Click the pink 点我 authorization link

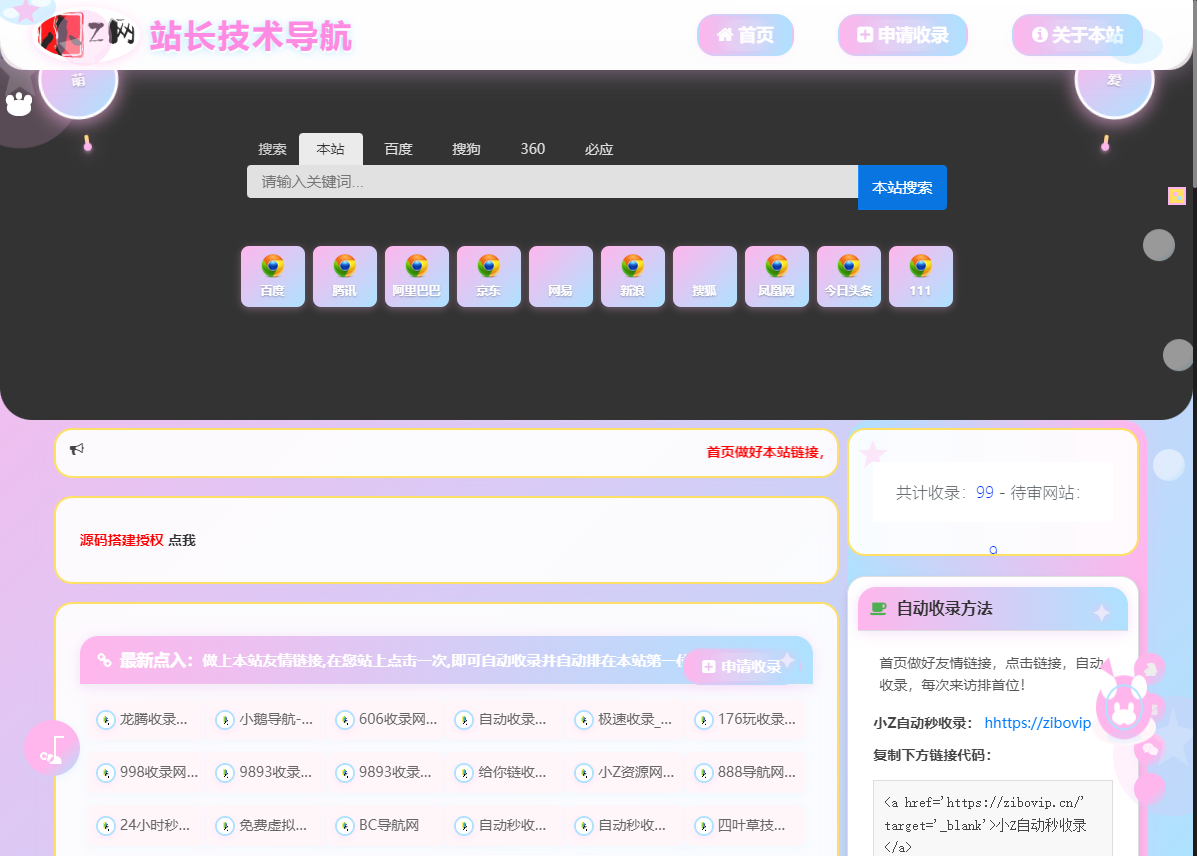(x=183, y=539)
